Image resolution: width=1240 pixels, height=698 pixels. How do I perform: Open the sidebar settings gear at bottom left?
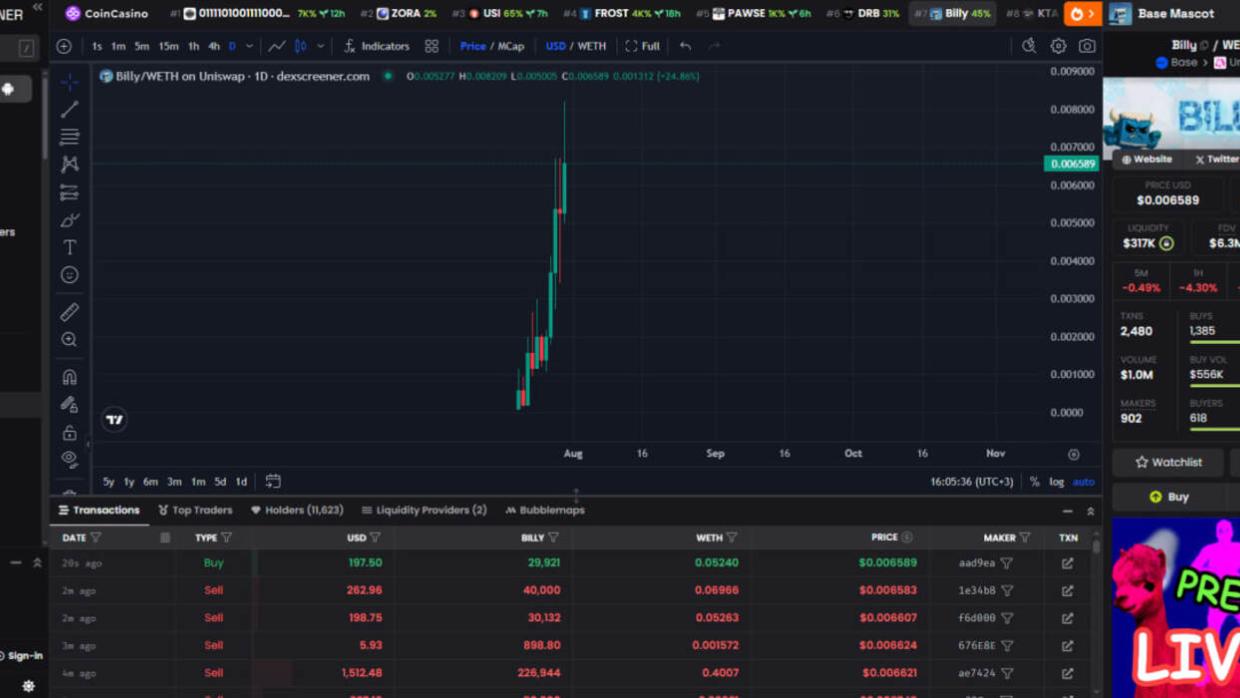click(x=28, y=686)
